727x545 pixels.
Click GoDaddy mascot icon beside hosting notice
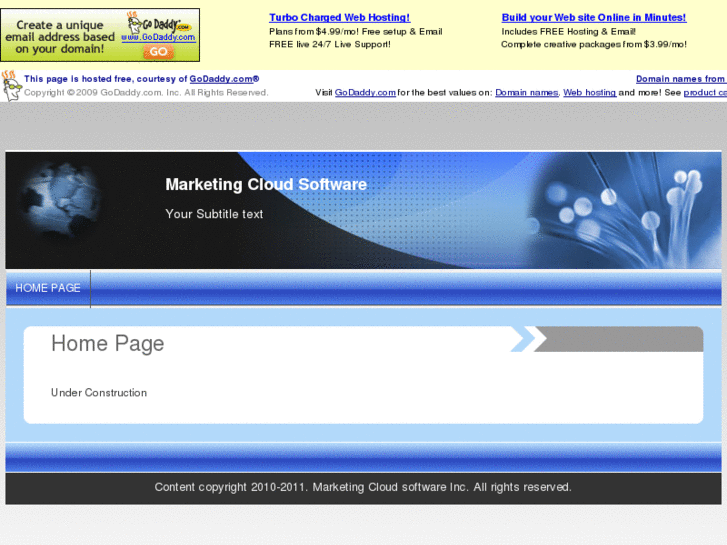(11, 86)
